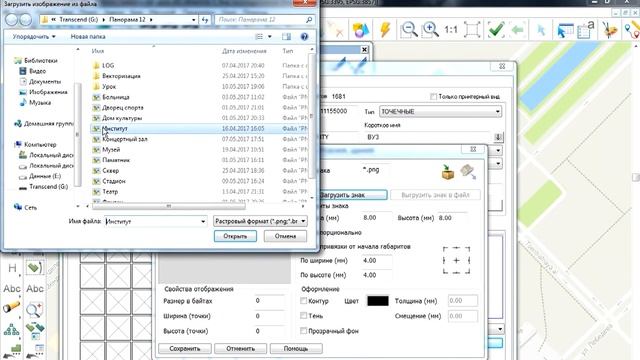This screenshot has width=640, height=360.
Task: Click the 'Открыть' button
Action: tap(235, 236)
